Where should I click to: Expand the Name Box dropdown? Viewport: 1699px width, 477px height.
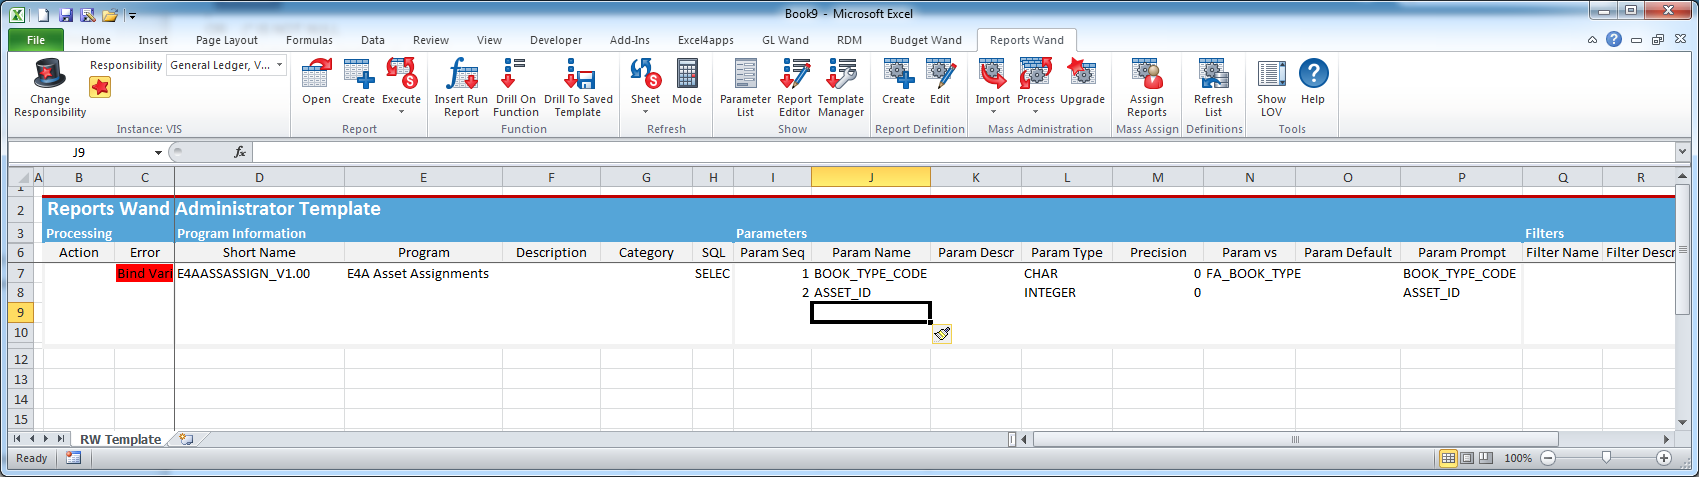(158, 152)
